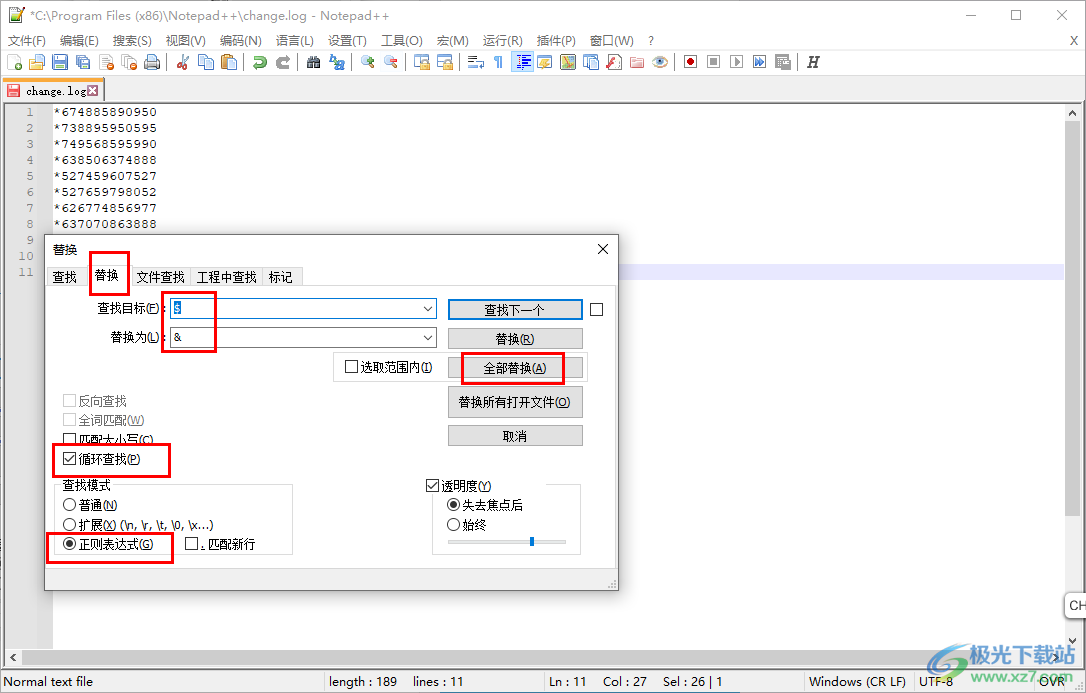This screenshot has height=693, width=1086.
Task: Open the document map toolbar icon
Action: 568,62
